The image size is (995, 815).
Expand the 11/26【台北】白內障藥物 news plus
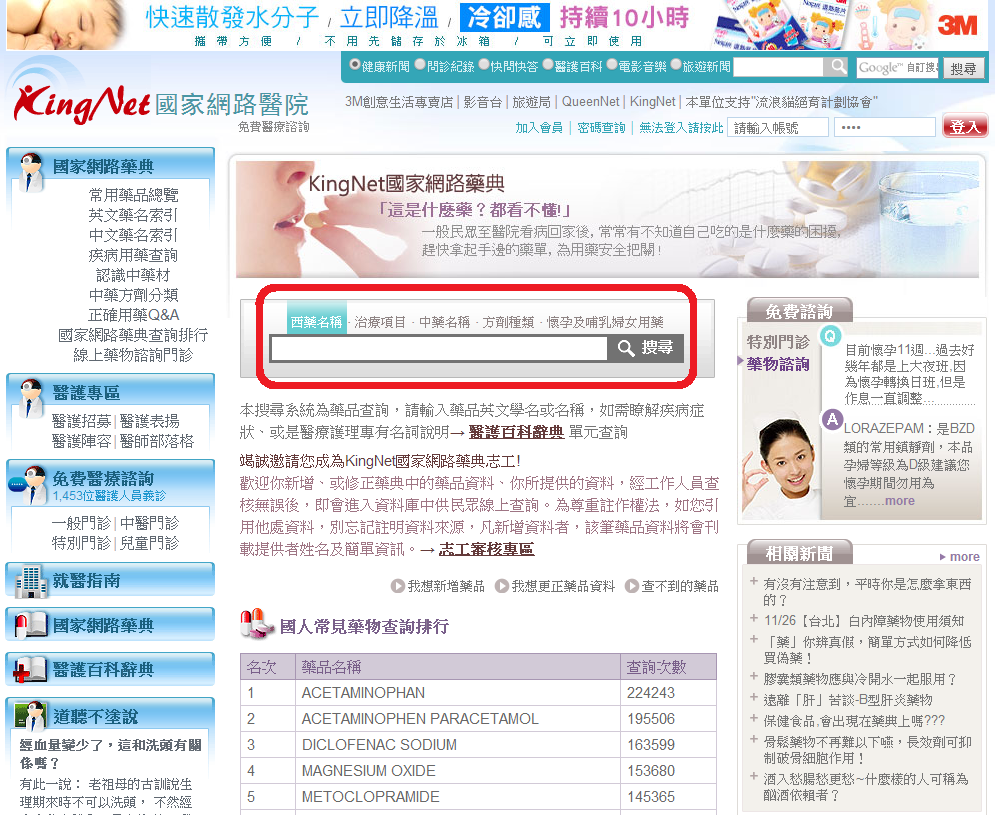click(x=754, y=618)
